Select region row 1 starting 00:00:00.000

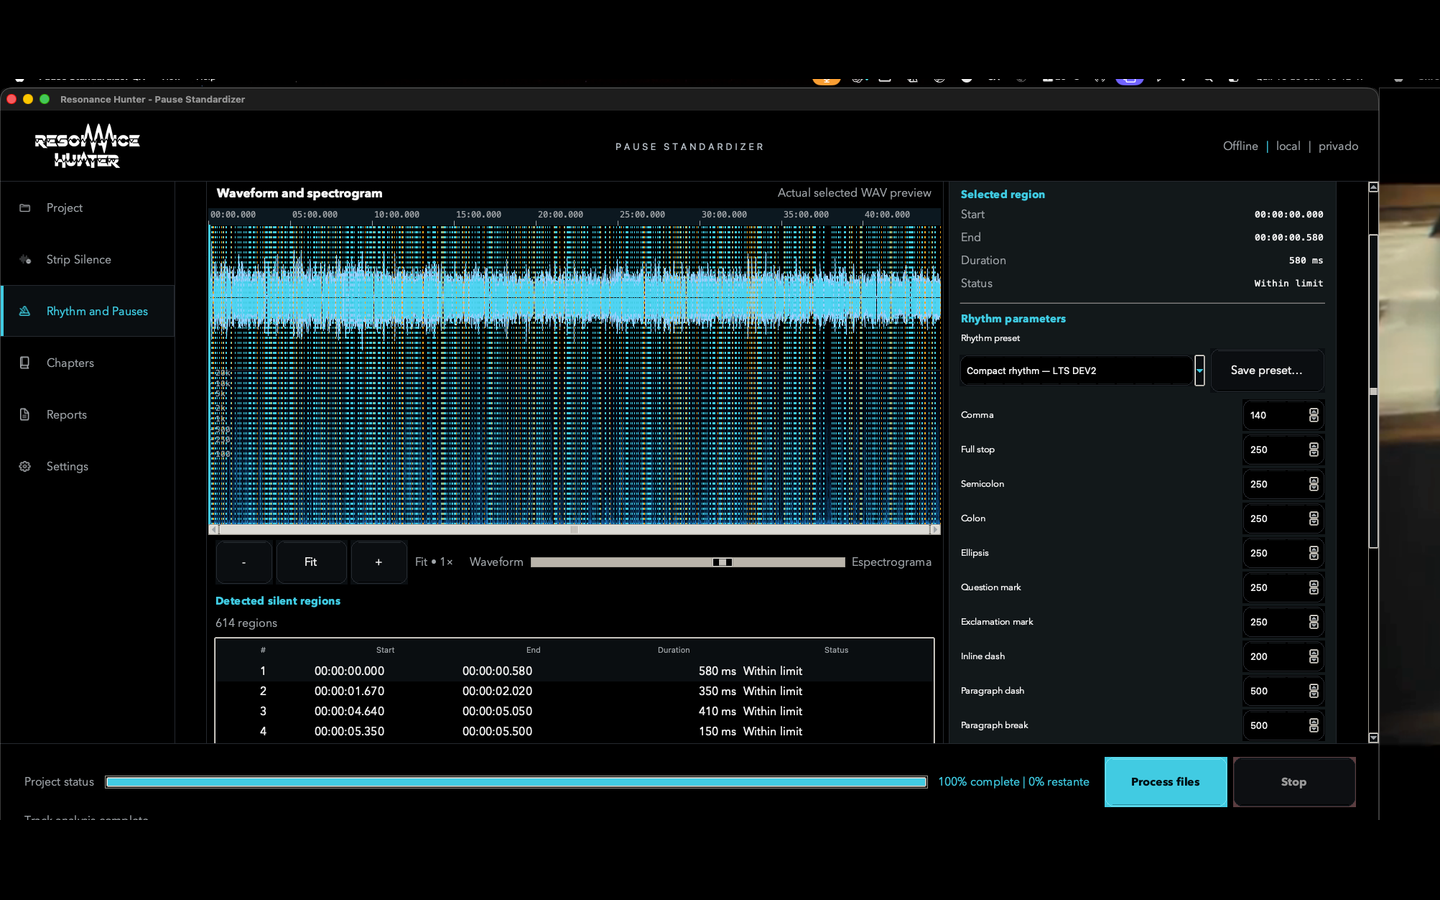click(574, 671)
